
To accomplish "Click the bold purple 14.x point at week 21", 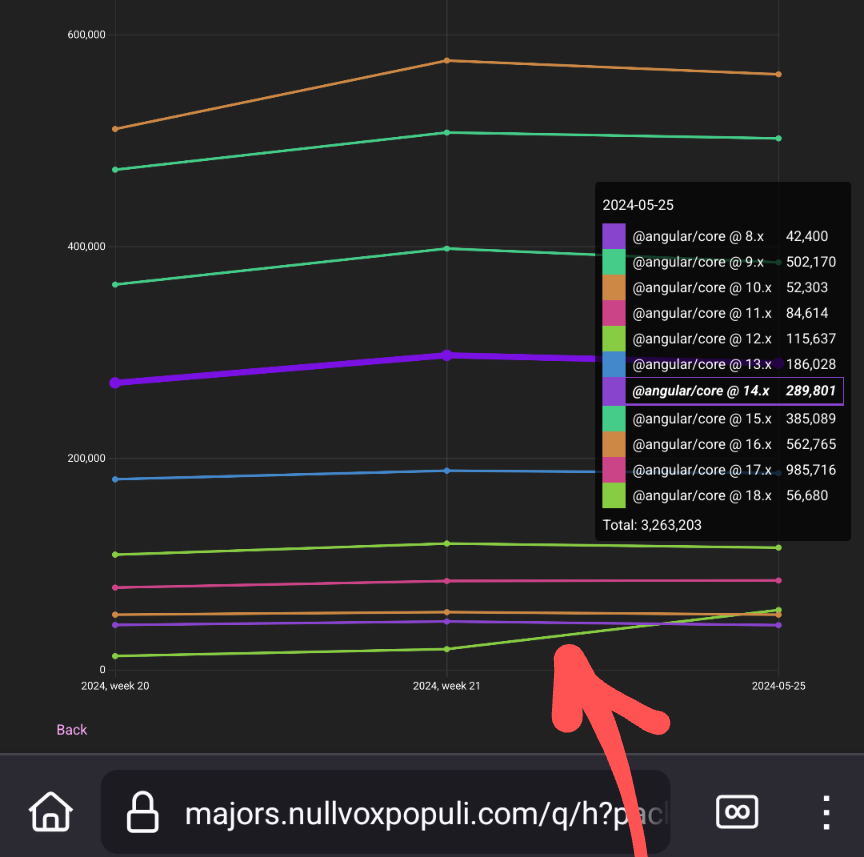I will 447,355.
